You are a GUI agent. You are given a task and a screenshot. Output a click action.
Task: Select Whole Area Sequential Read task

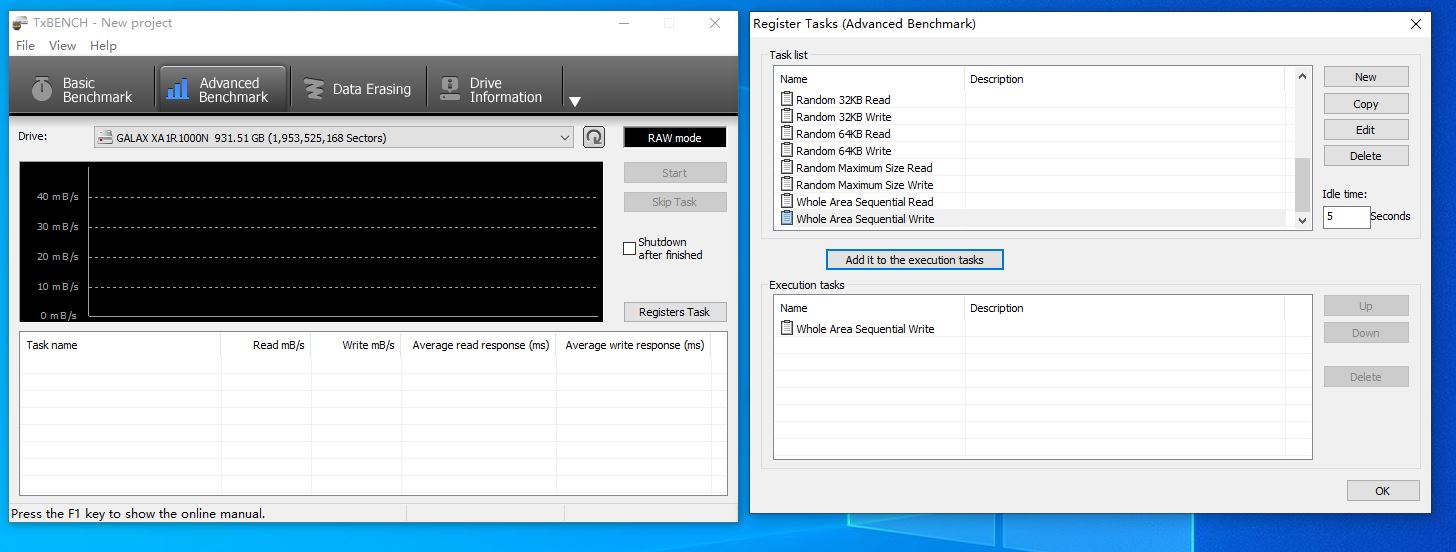point(864,202)
